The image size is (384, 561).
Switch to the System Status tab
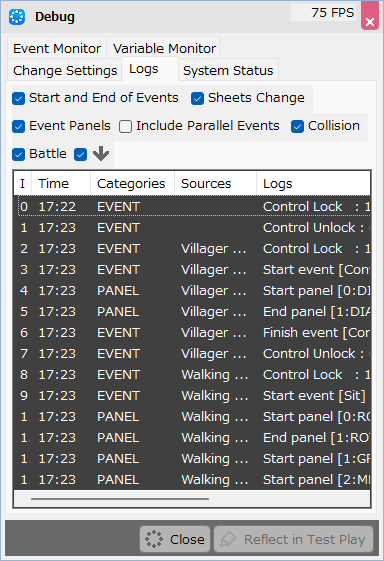pos(228,70)
